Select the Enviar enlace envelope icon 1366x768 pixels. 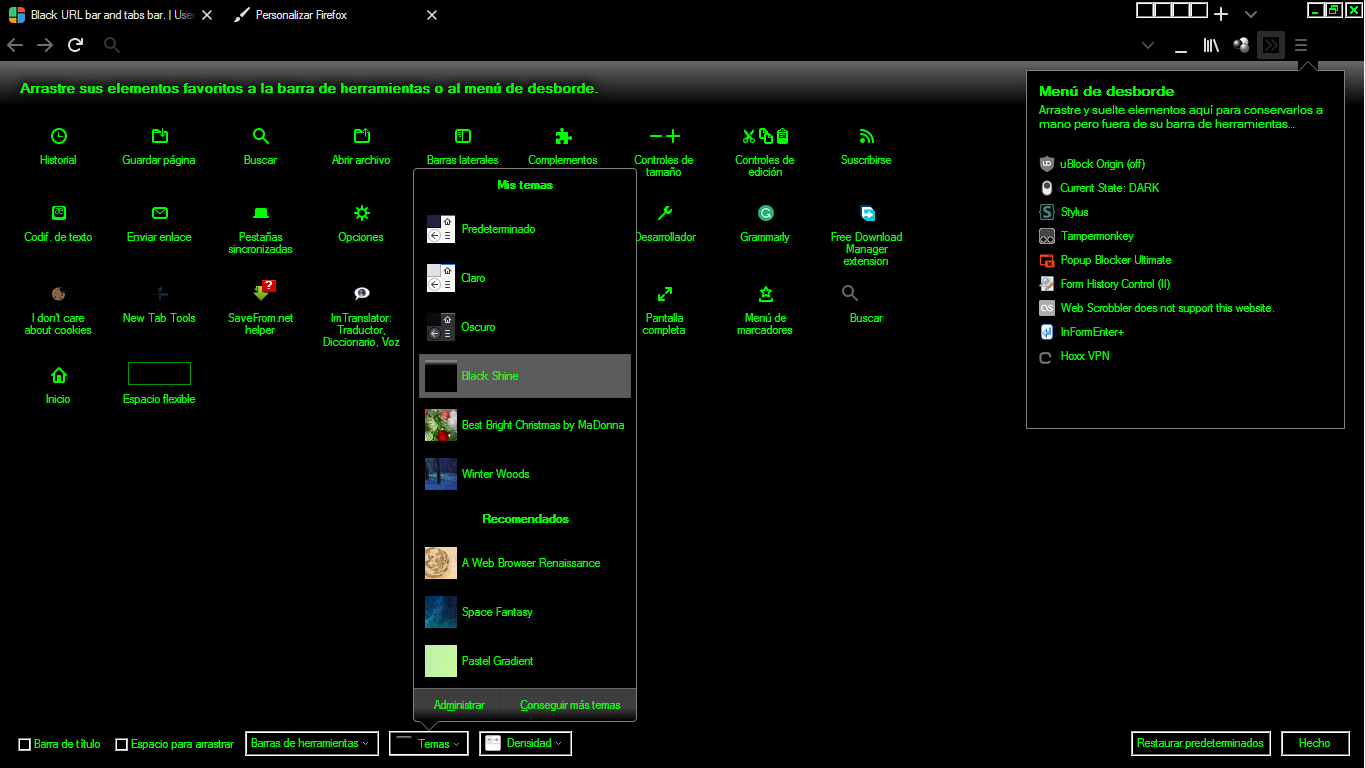[x=159, y=213]
